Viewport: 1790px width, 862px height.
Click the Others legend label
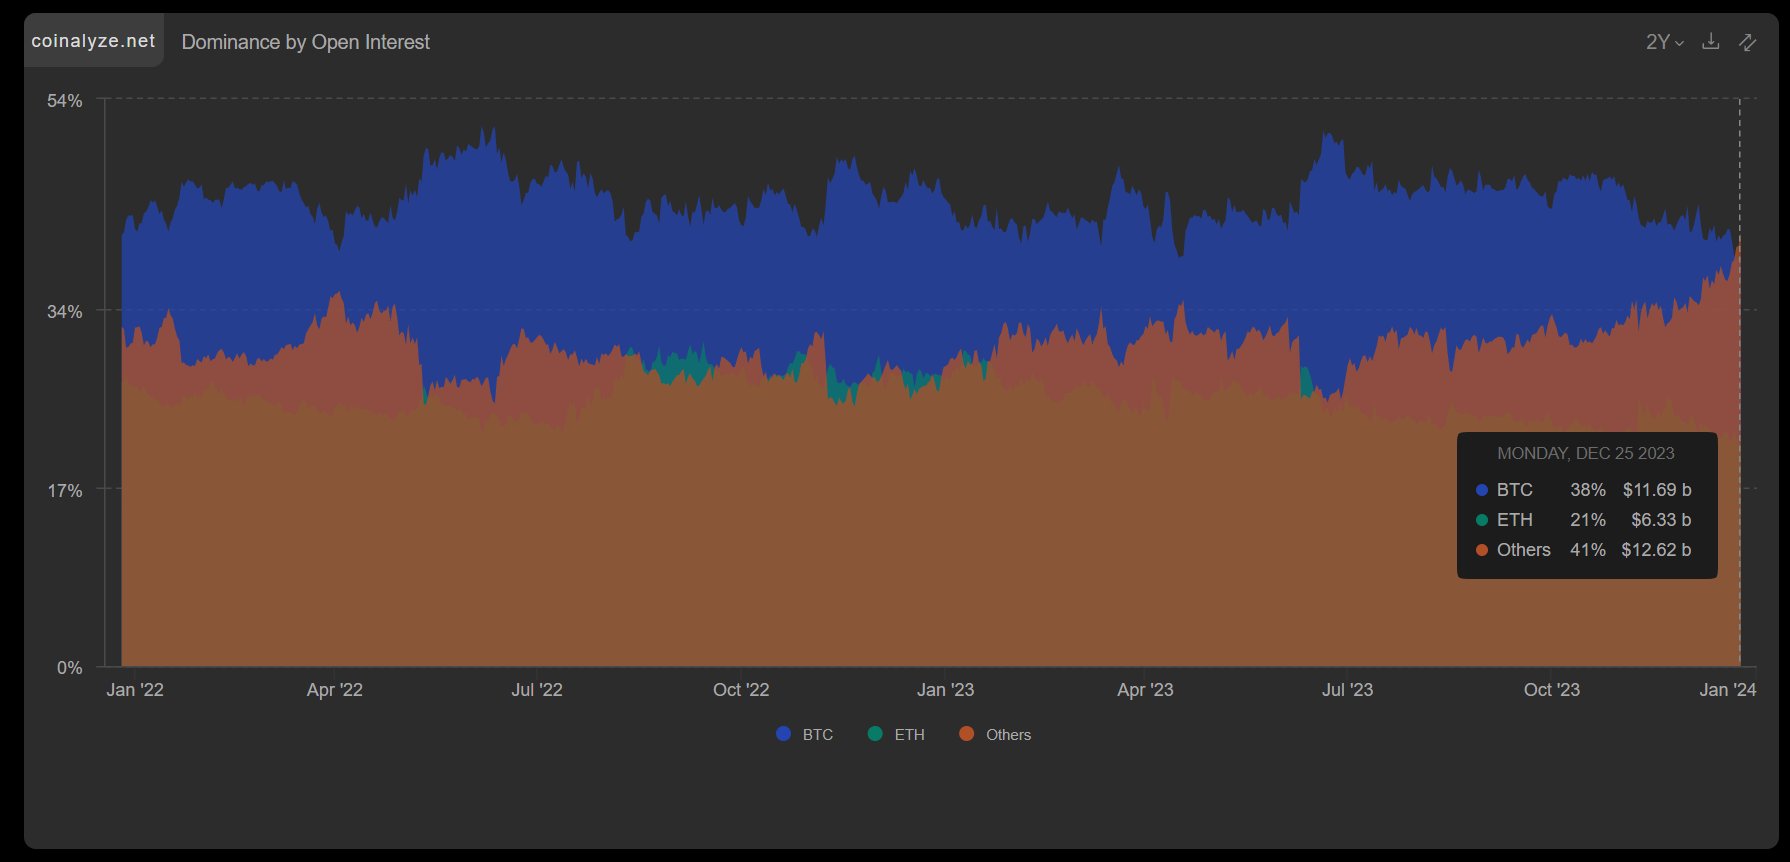point(1008,735)
